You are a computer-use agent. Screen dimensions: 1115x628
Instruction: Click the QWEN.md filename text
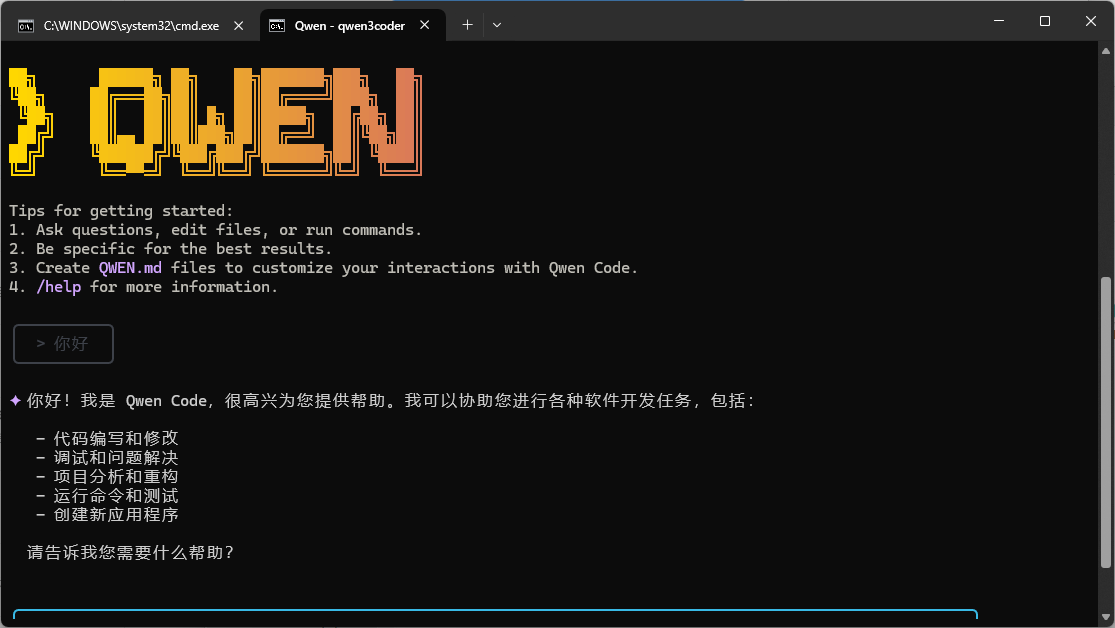point(129,267)
